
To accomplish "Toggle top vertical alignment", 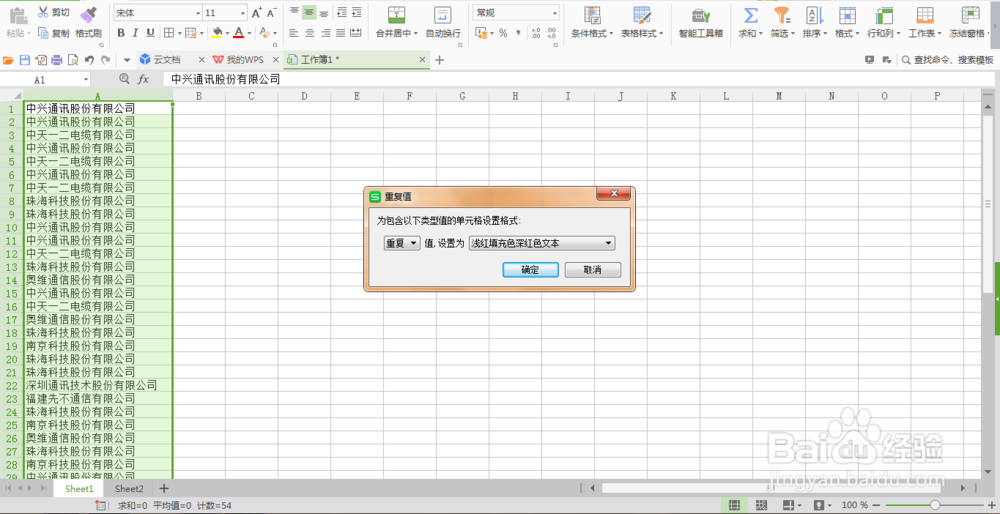I will pyautogui.click(x=294, y=12).
